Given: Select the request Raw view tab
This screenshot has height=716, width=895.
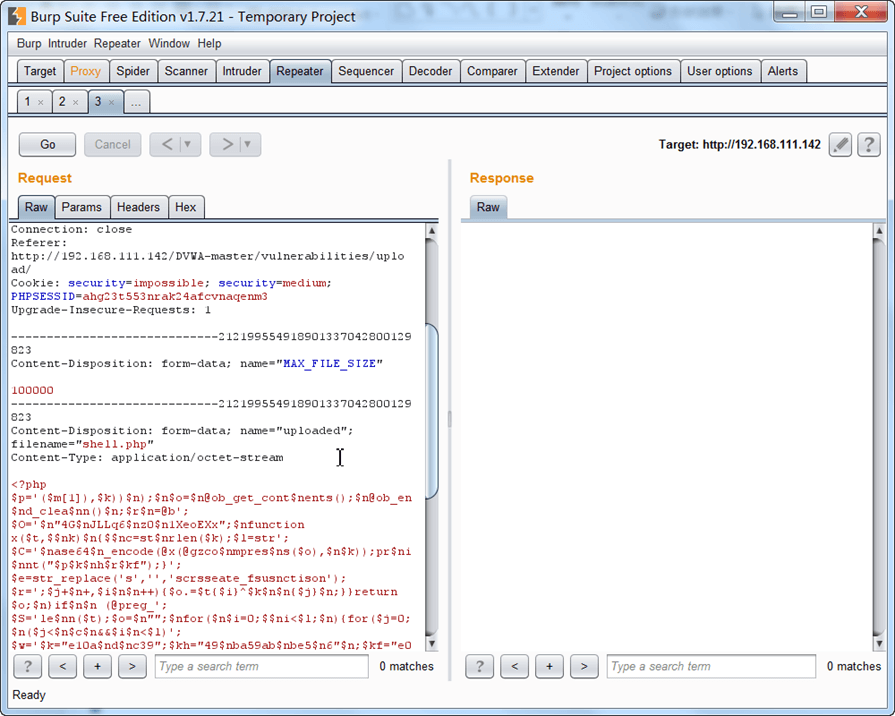Looking at the screenshot, I should (x=36, y=207).
